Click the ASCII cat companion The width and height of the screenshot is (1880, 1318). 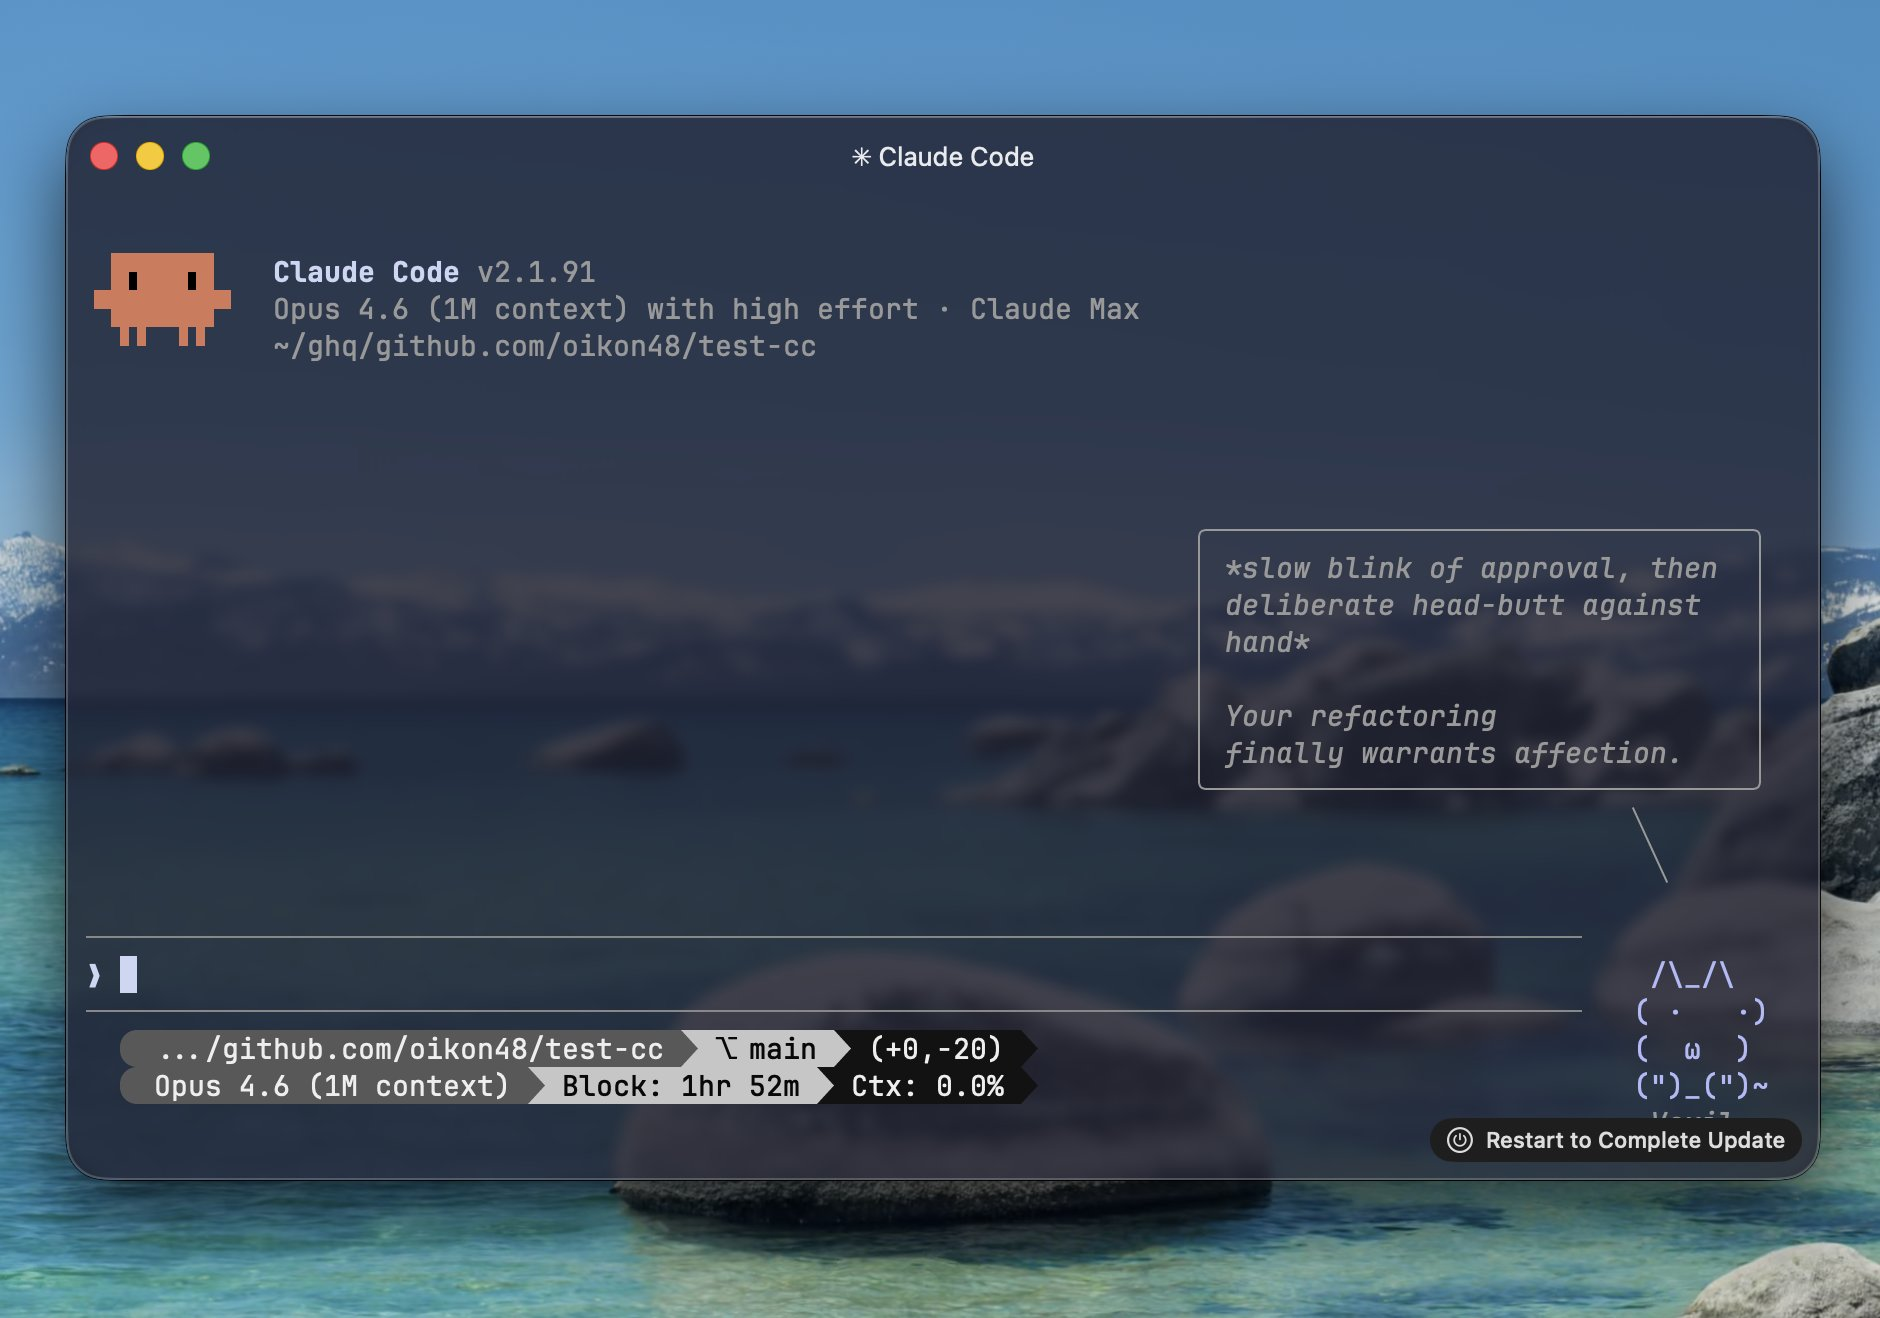click(1700, 1030)
